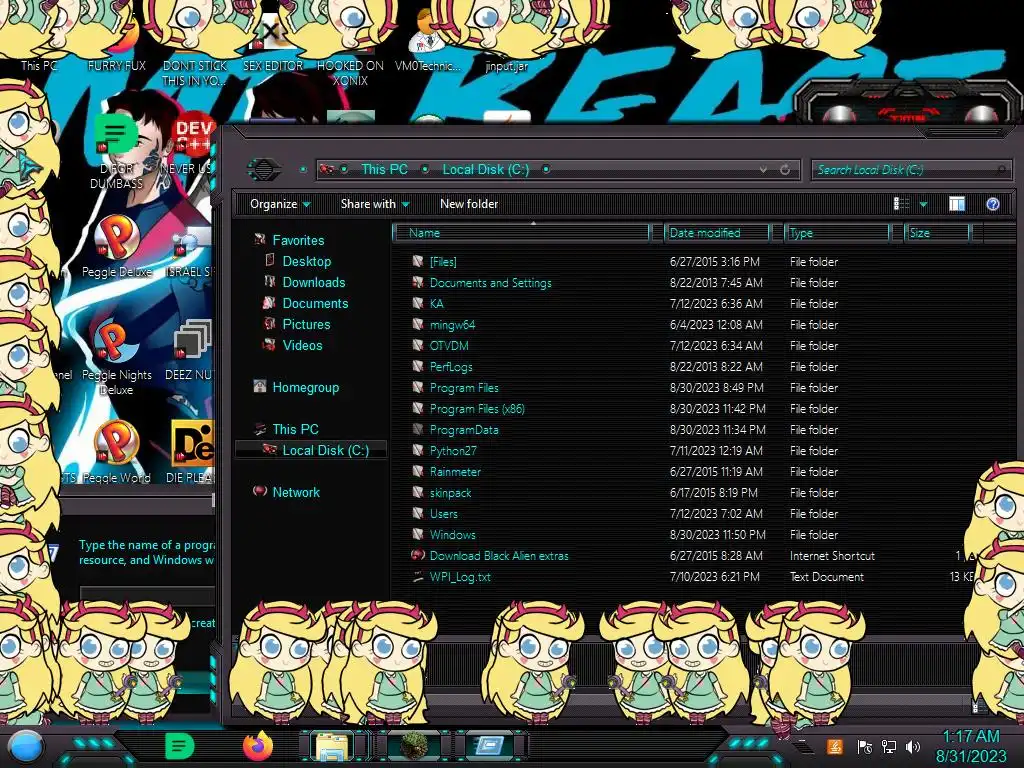Sort by the Date modified column
Screen dimensions: 1024x768
point(717,233)
